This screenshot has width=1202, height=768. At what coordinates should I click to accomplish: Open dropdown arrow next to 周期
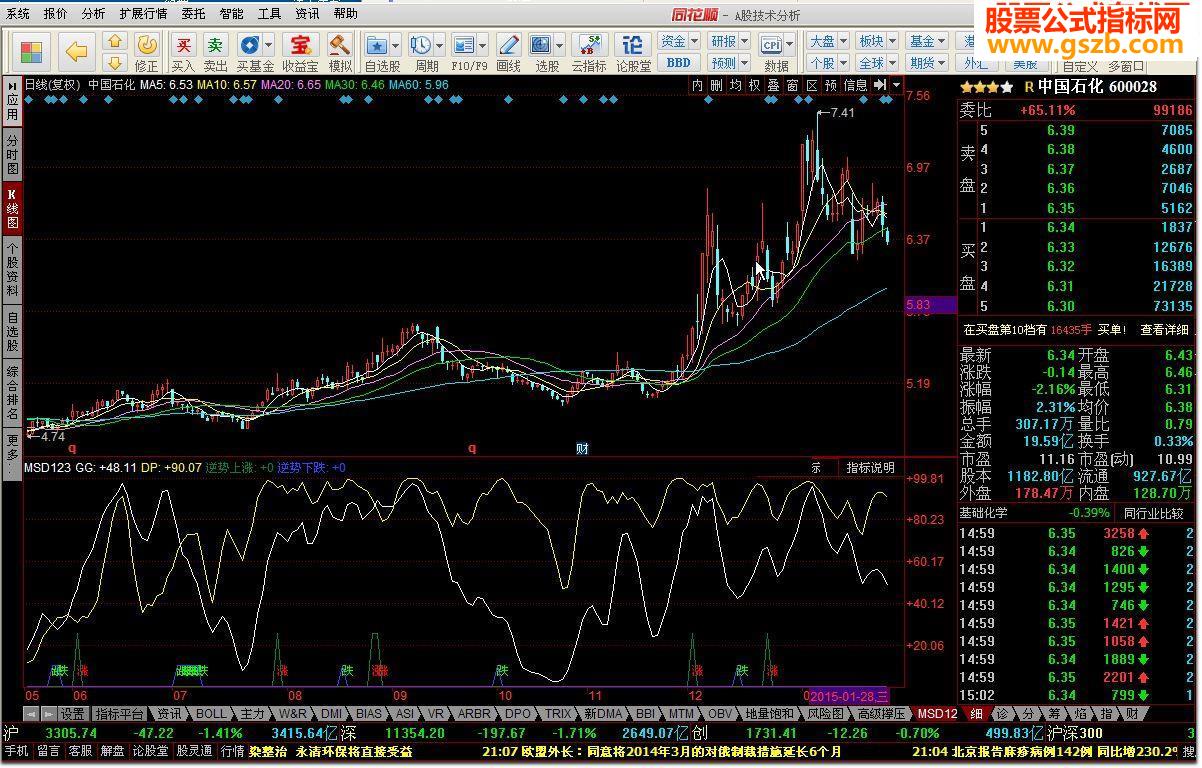coord(440,45)
